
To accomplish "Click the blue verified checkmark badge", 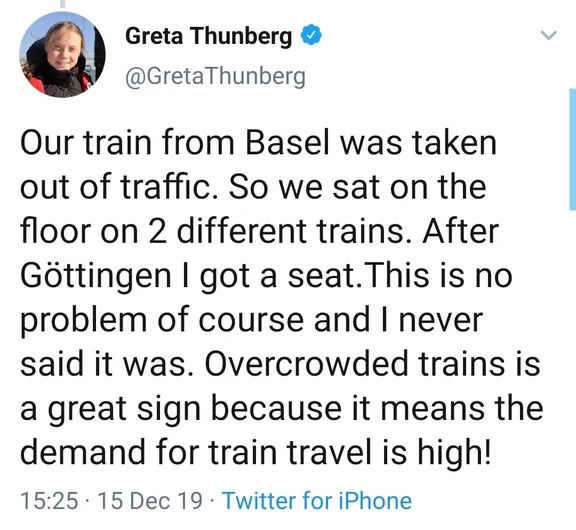I will coord(311,35).
